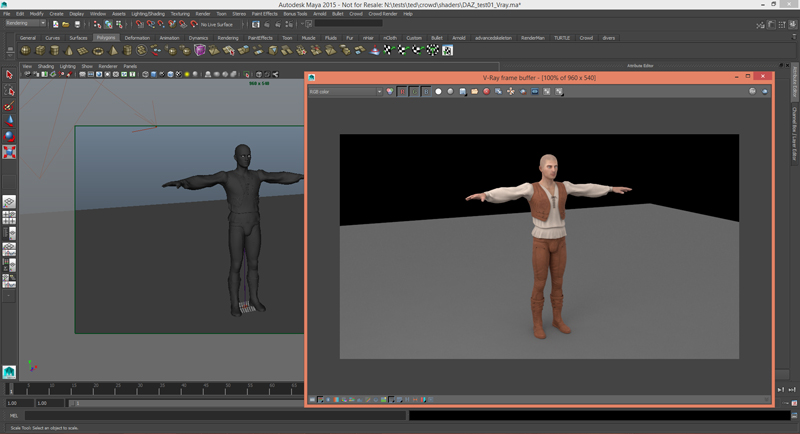
Task: Create a polygon sphere from the shelf
Action: 26,50
